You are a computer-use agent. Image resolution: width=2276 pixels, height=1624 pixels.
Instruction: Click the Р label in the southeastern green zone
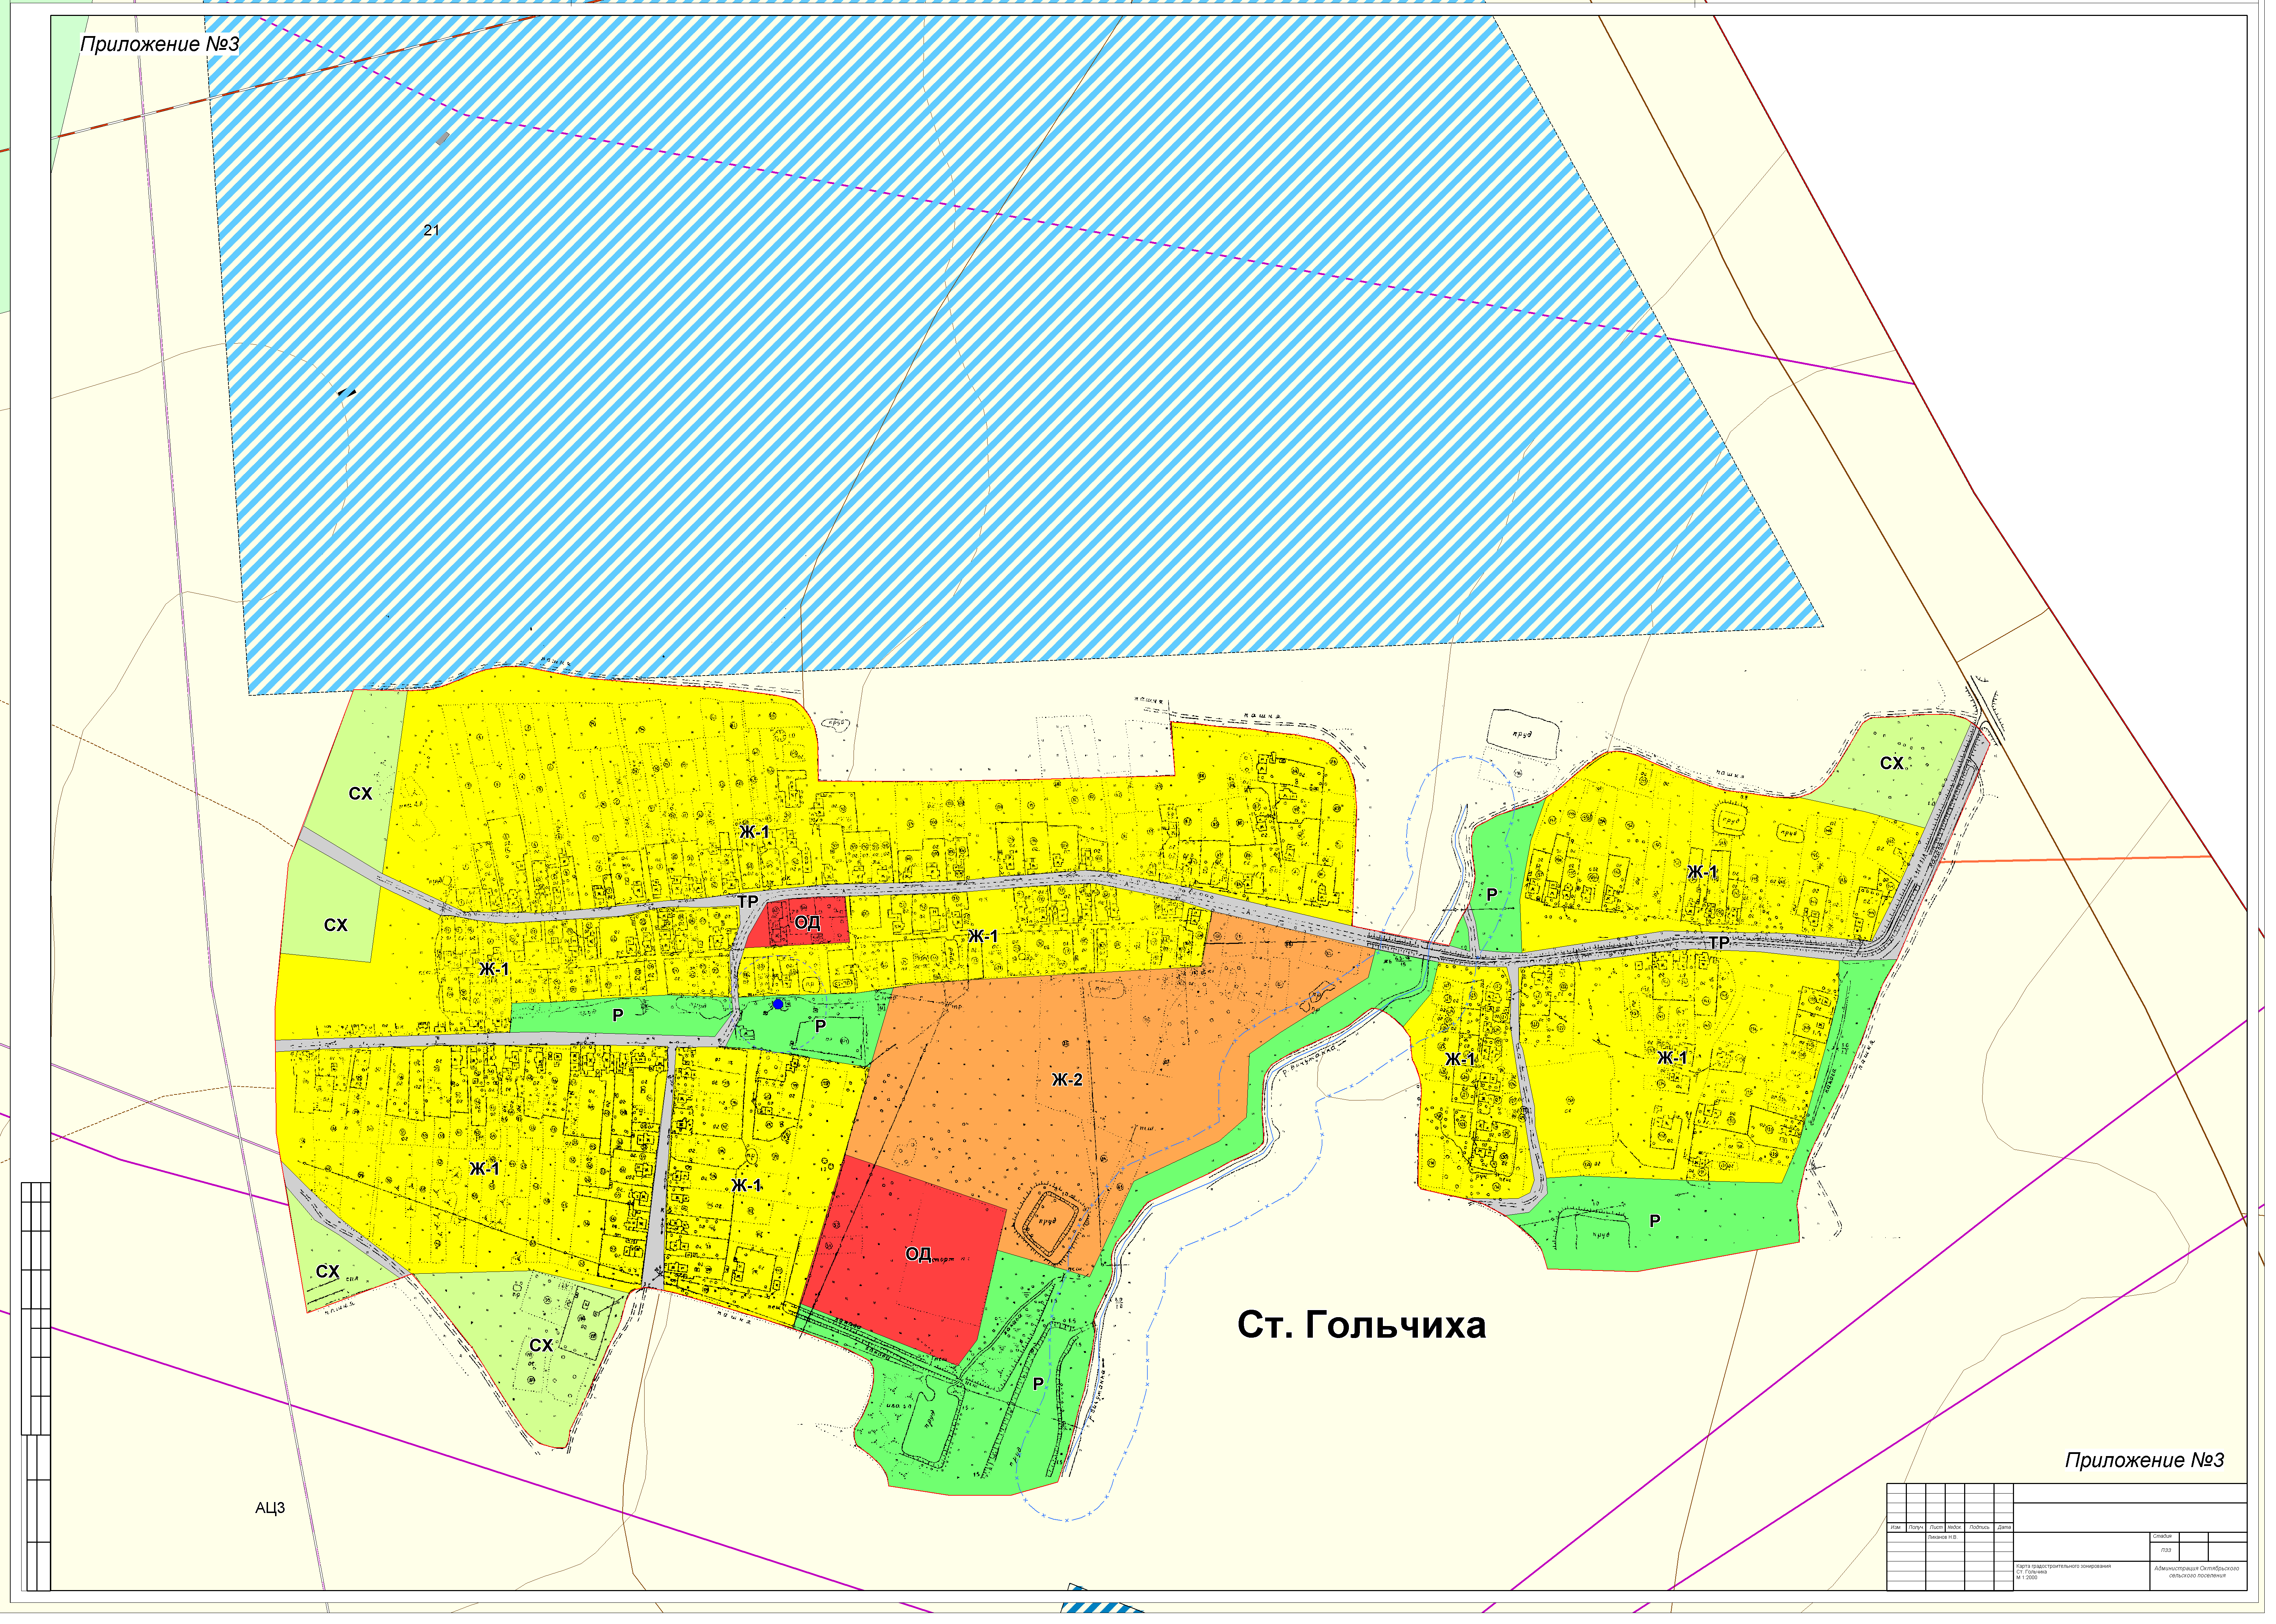pyautogui.click(x=1655, y=1221)
